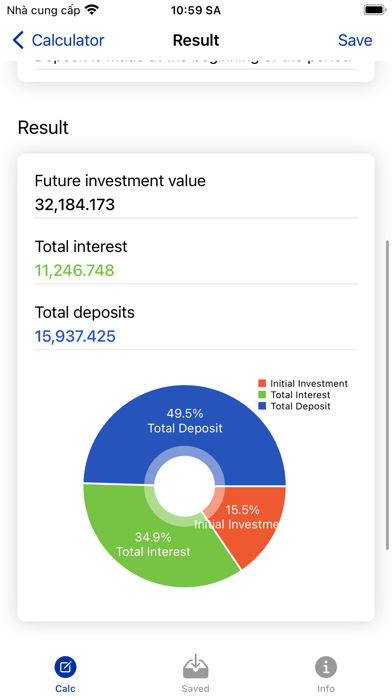The width and height of the screenshot is (392, 696).
Task: Click the orange Initial Investment legend swatch
Action: (262, 384)
